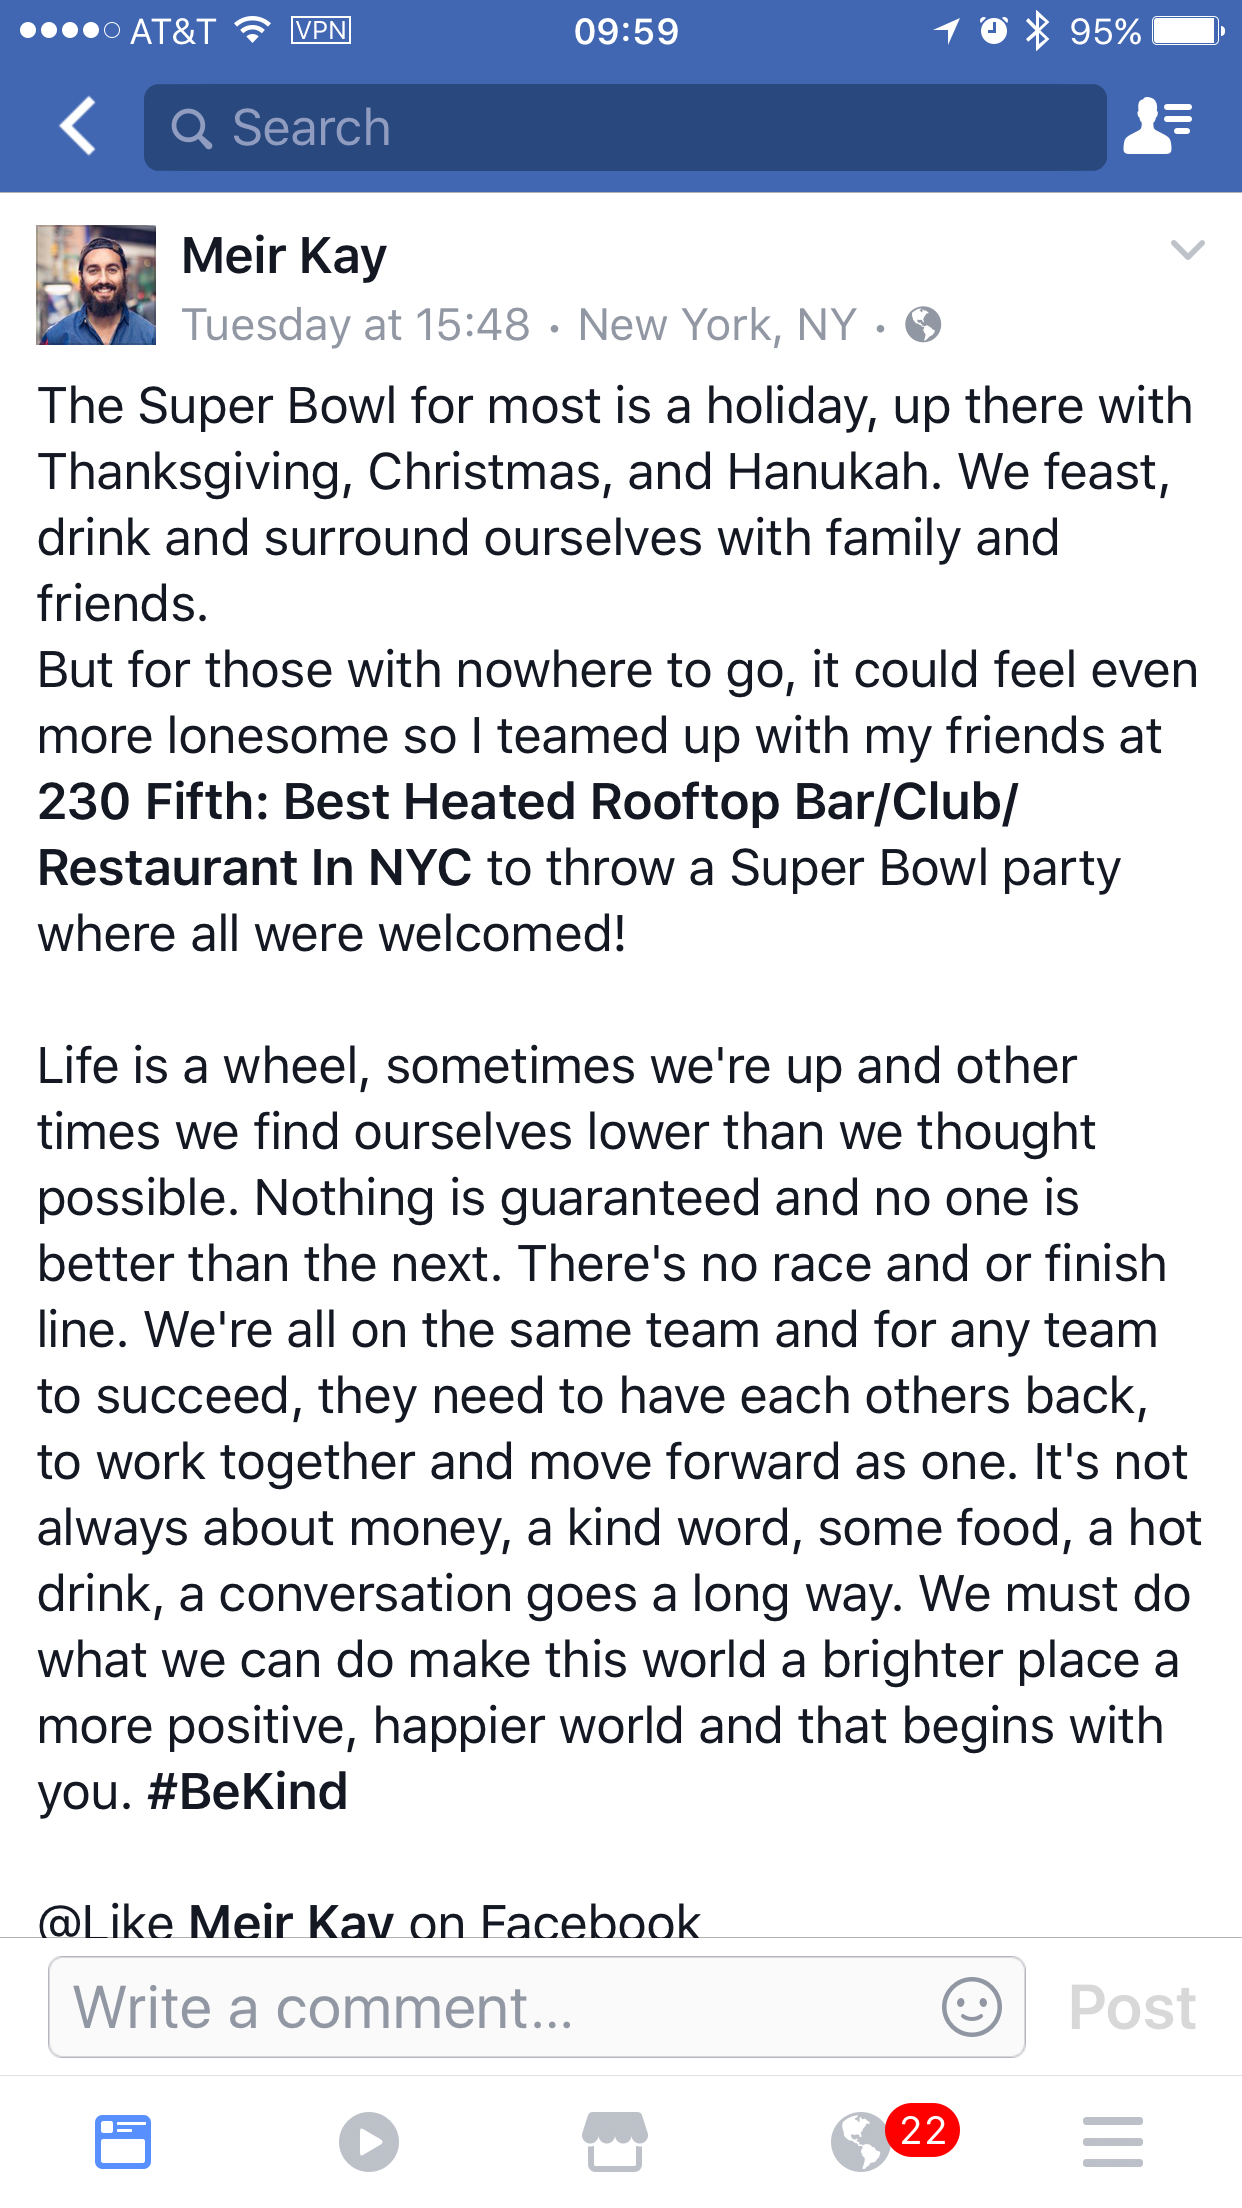Screen dimensions: 1242x2208
Task: Open Meir Kay's profile name link
Action: click(284, 256)
